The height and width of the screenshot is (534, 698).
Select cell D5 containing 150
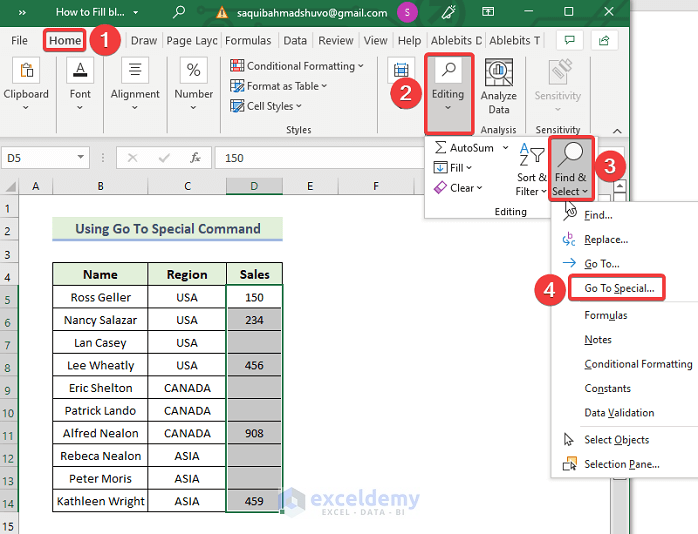[x=254, y=297]
